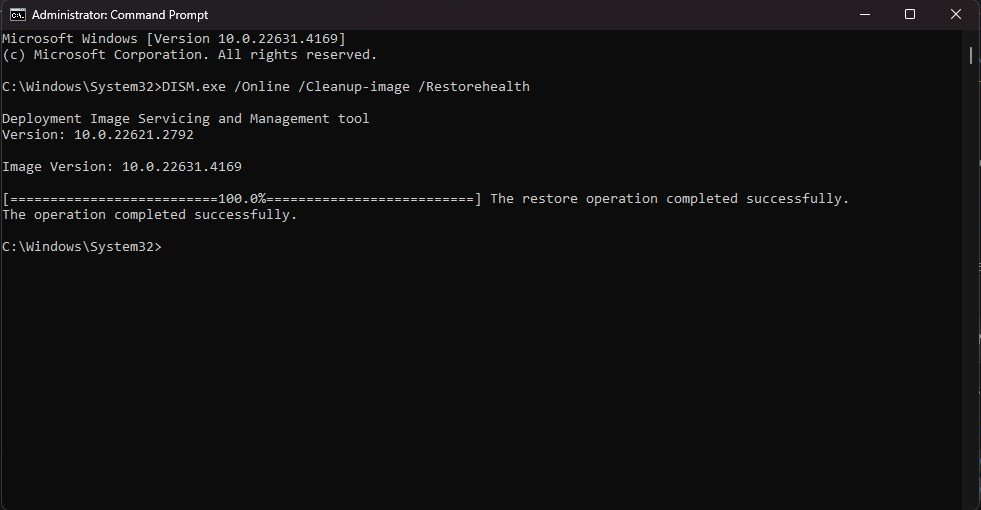
Task: Click the "Microsoft Windows [Version 10.0.22631.4169]" line
Action: point(174,38)
